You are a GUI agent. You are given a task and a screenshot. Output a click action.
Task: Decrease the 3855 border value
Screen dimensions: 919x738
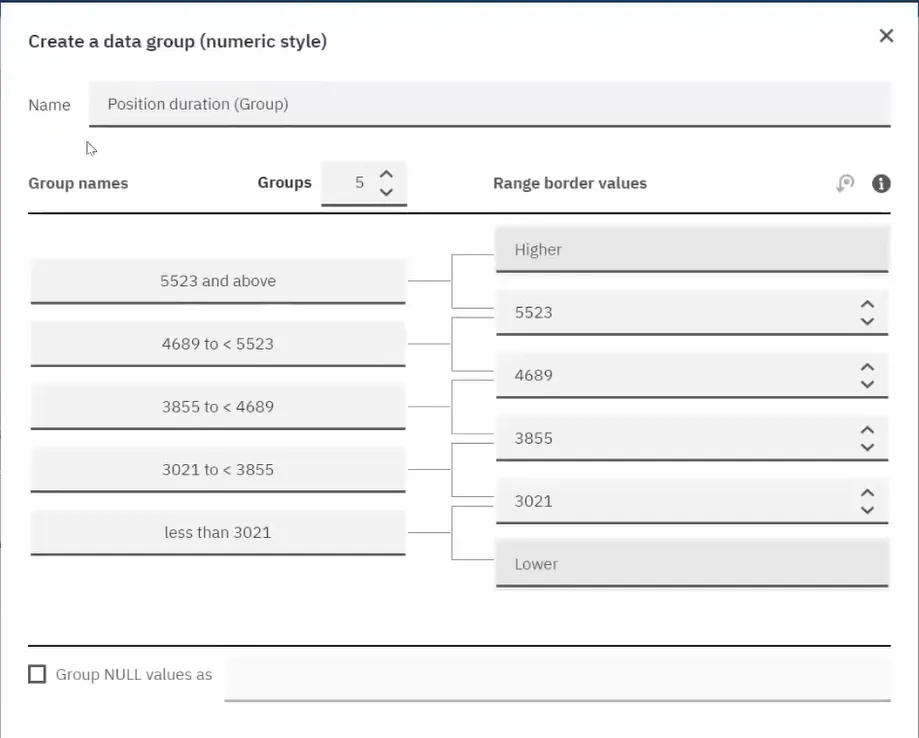(x=867, y=447)
